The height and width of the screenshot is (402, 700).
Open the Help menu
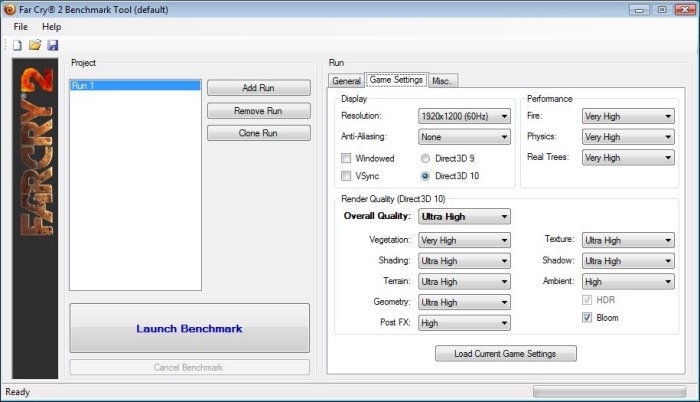[x=51, y=27]
